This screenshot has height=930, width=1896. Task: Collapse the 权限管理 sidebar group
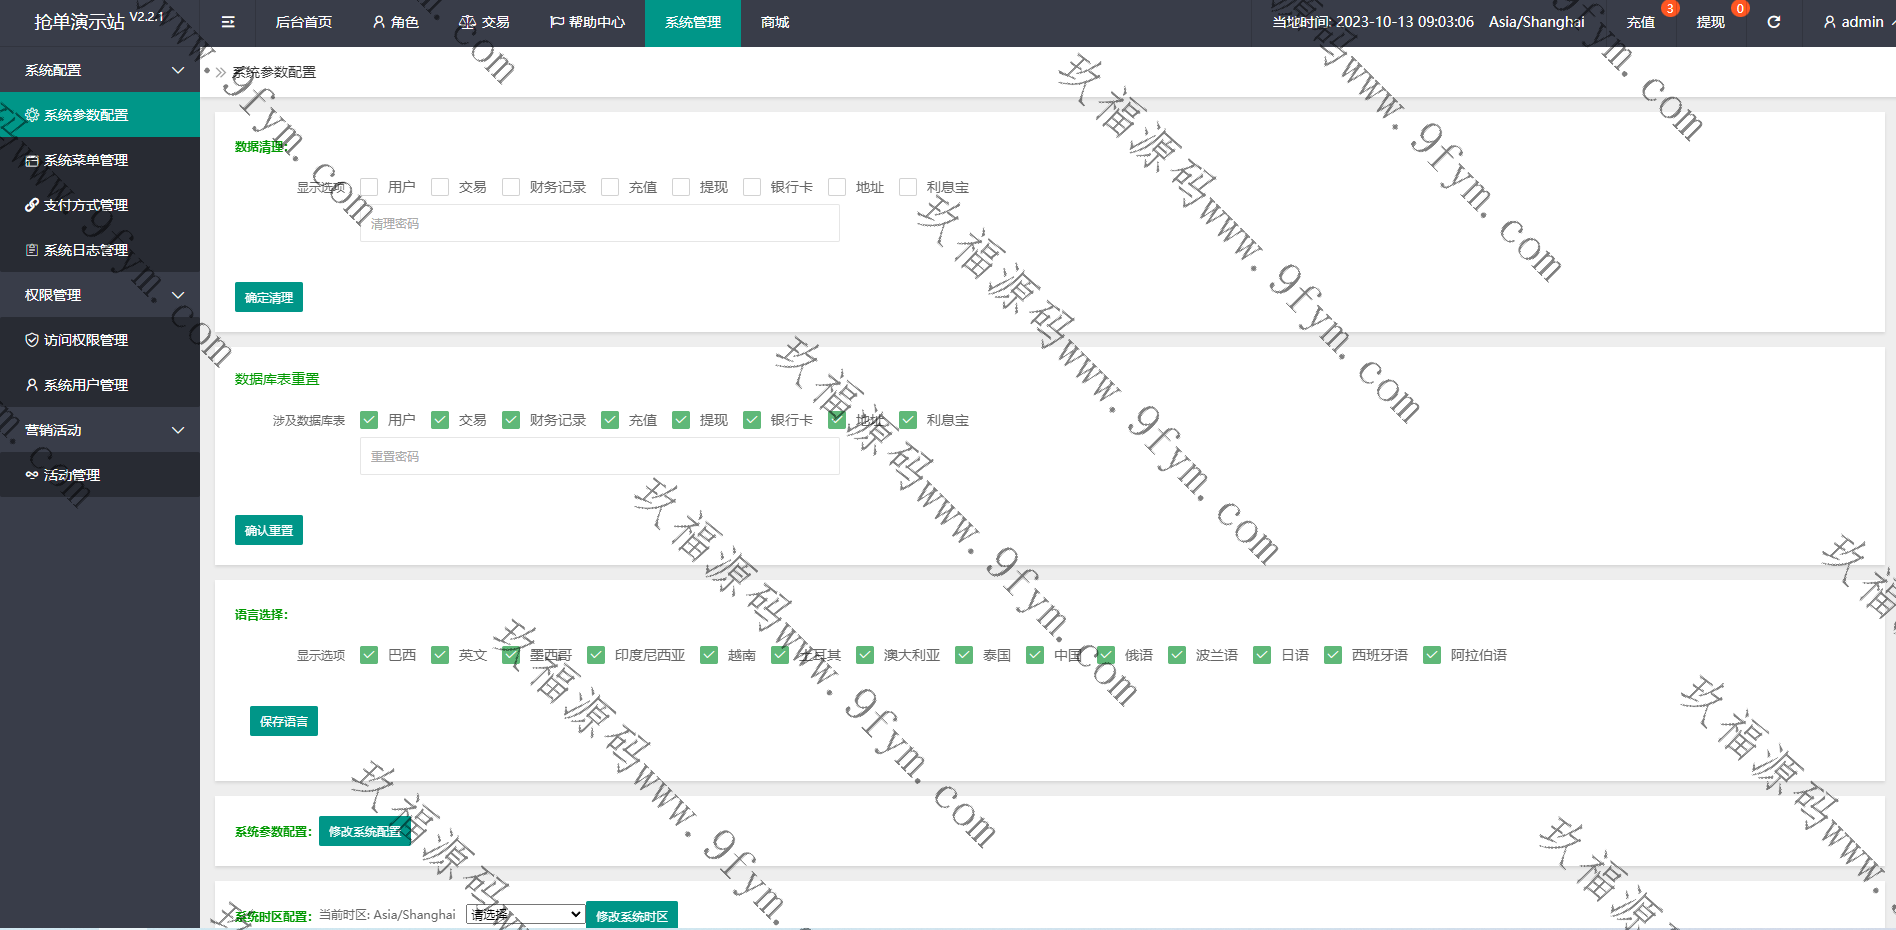(x=178, y=295)
